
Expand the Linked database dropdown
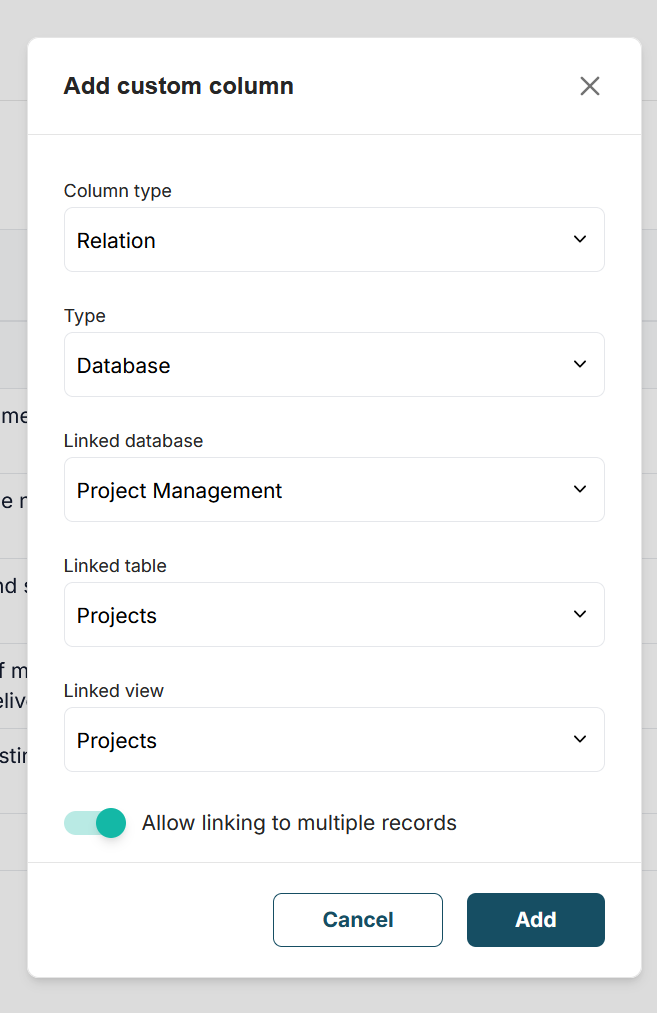point(320,490)
